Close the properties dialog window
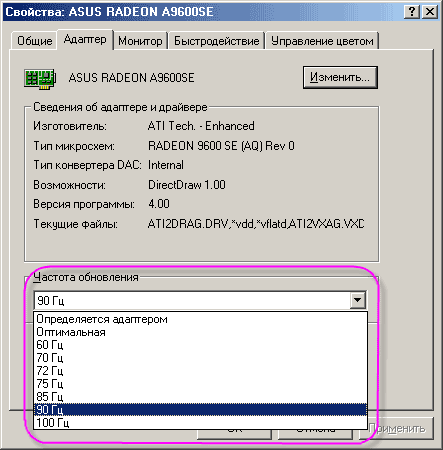The width and height of the screenshot is (443, 450). click(430, 12)
